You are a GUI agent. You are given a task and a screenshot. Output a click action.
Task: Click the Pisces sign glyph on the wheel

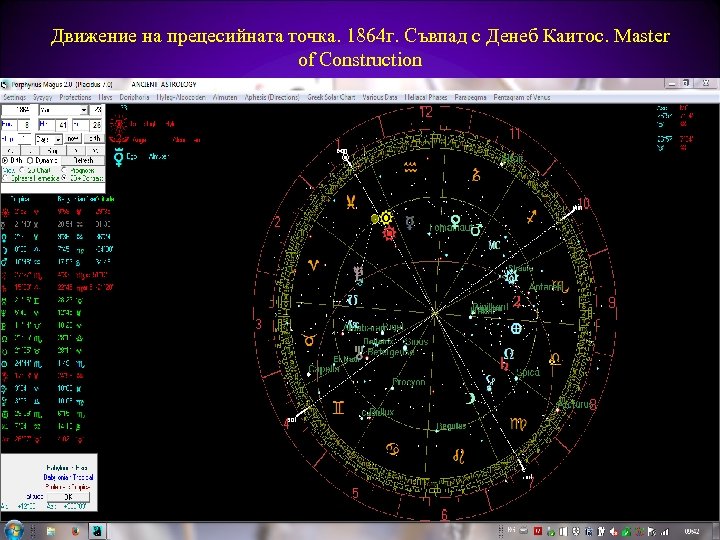pos(350,202)
